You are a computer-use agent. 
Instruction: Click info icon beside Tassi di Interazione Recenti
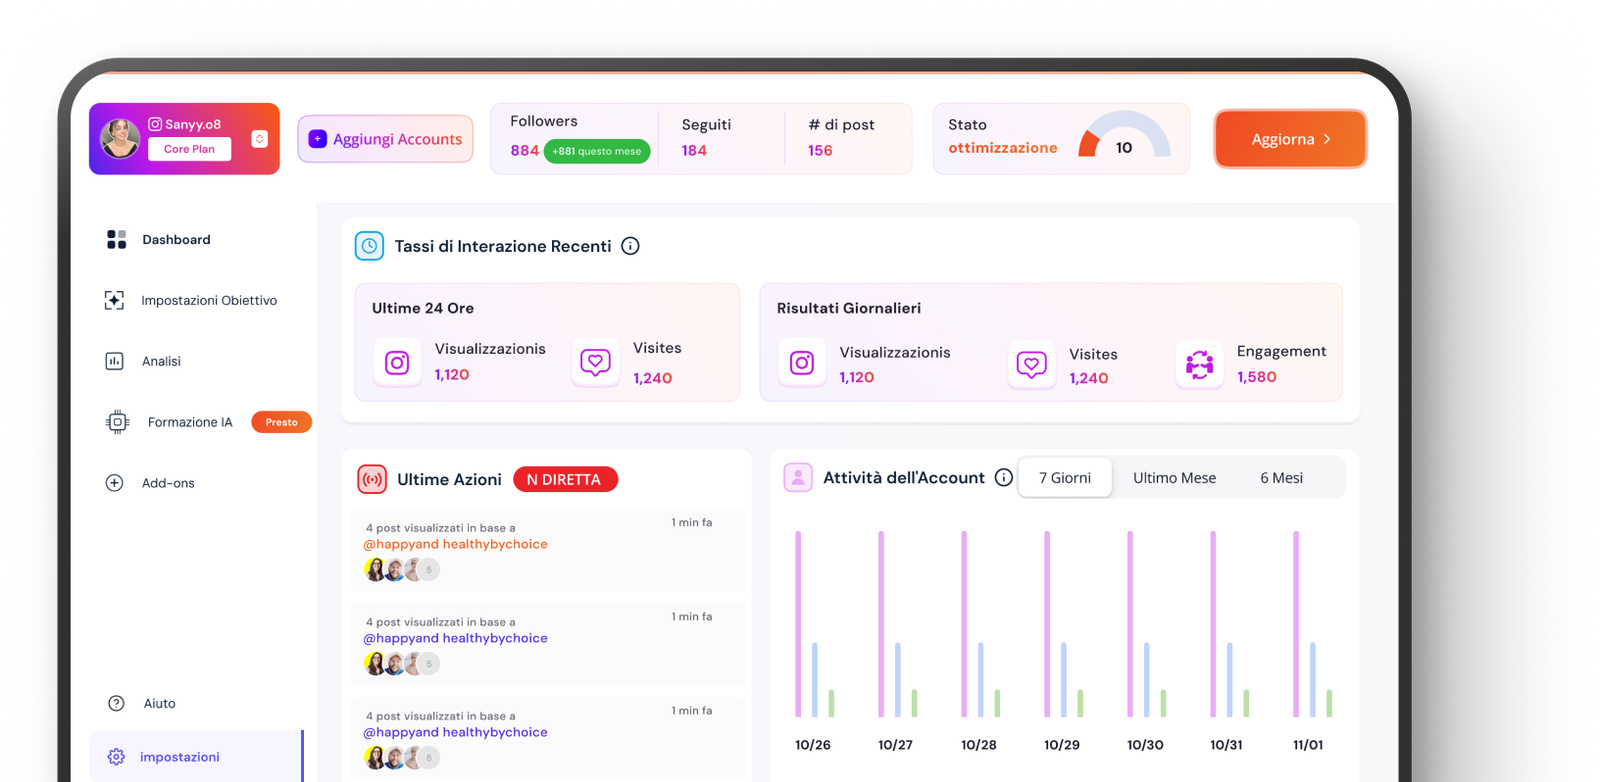pos(630,246)
